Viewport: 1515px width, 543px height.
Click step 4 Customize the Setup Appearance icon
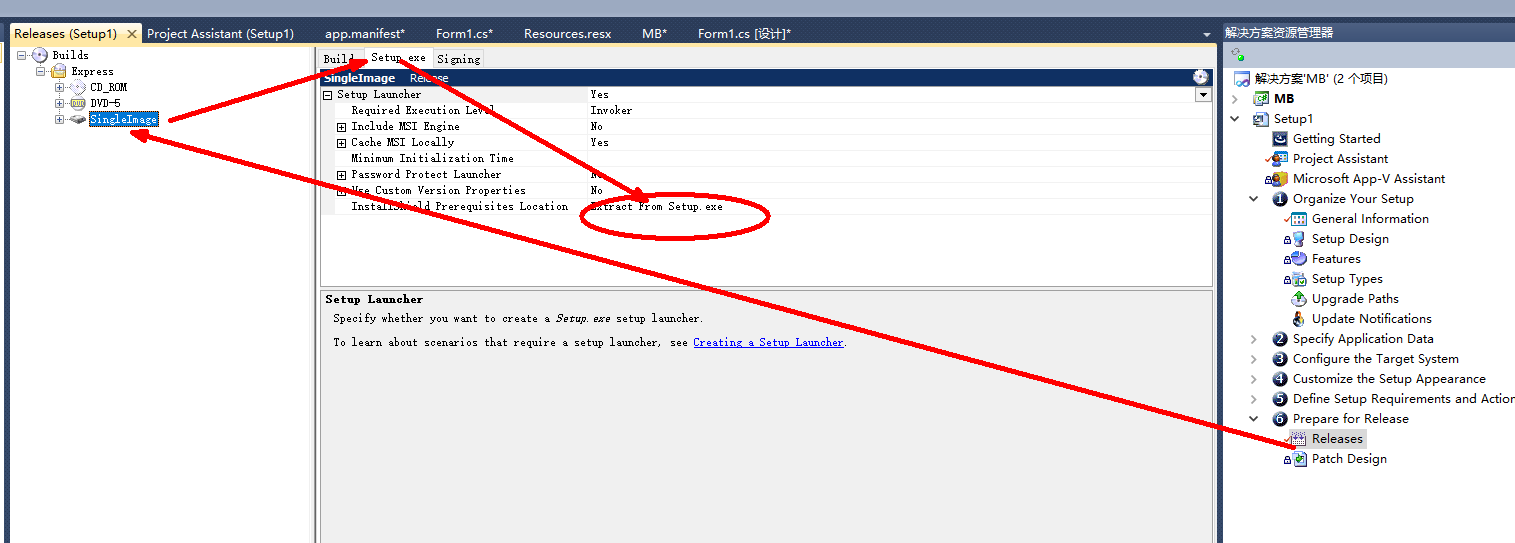(1280, 378)
